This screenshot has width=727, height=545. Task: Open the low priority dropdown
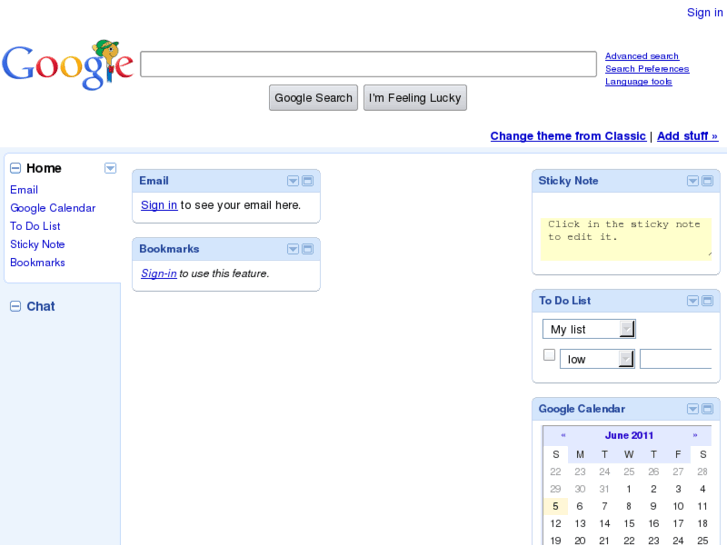click(x=597, y=359)
